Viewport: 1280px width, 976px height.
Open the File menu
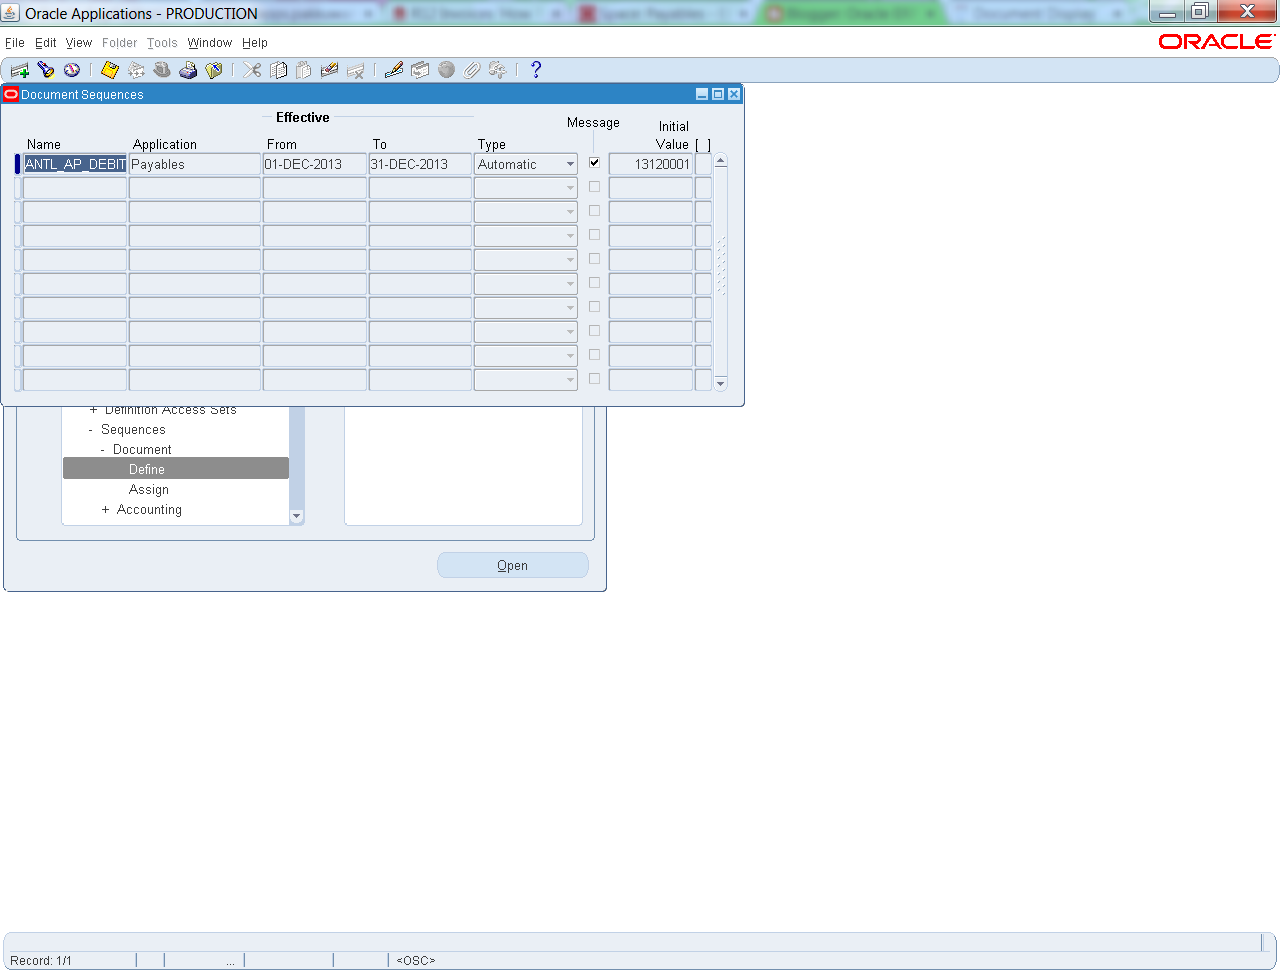click(15, 43)
